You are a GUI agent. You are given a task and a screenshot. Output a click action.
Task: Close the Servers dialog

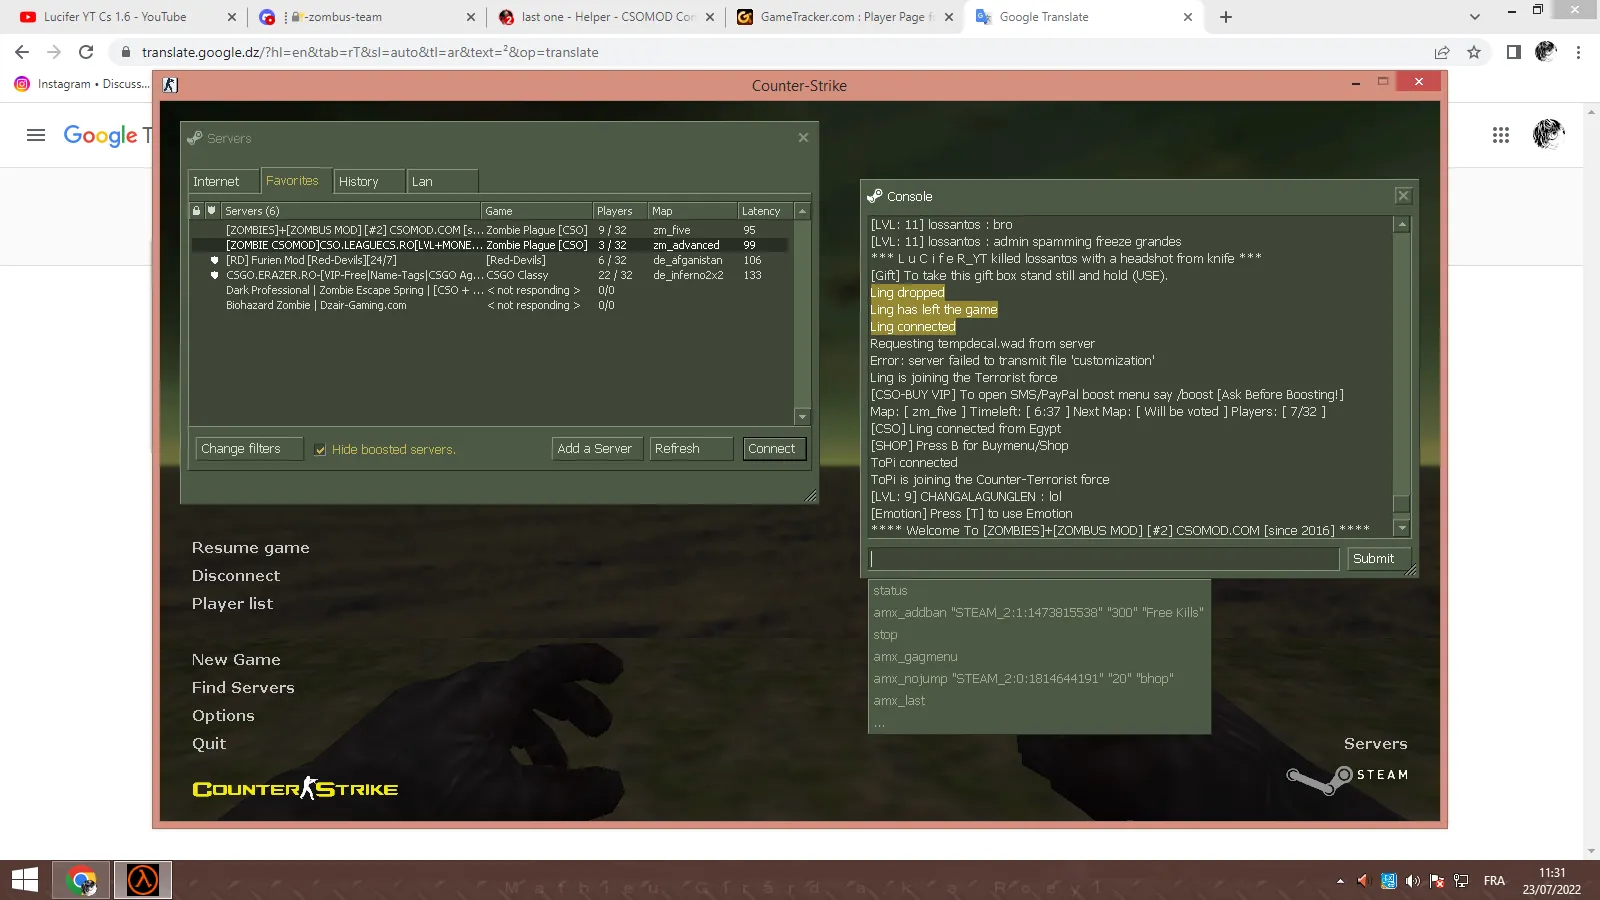point(803,138)
